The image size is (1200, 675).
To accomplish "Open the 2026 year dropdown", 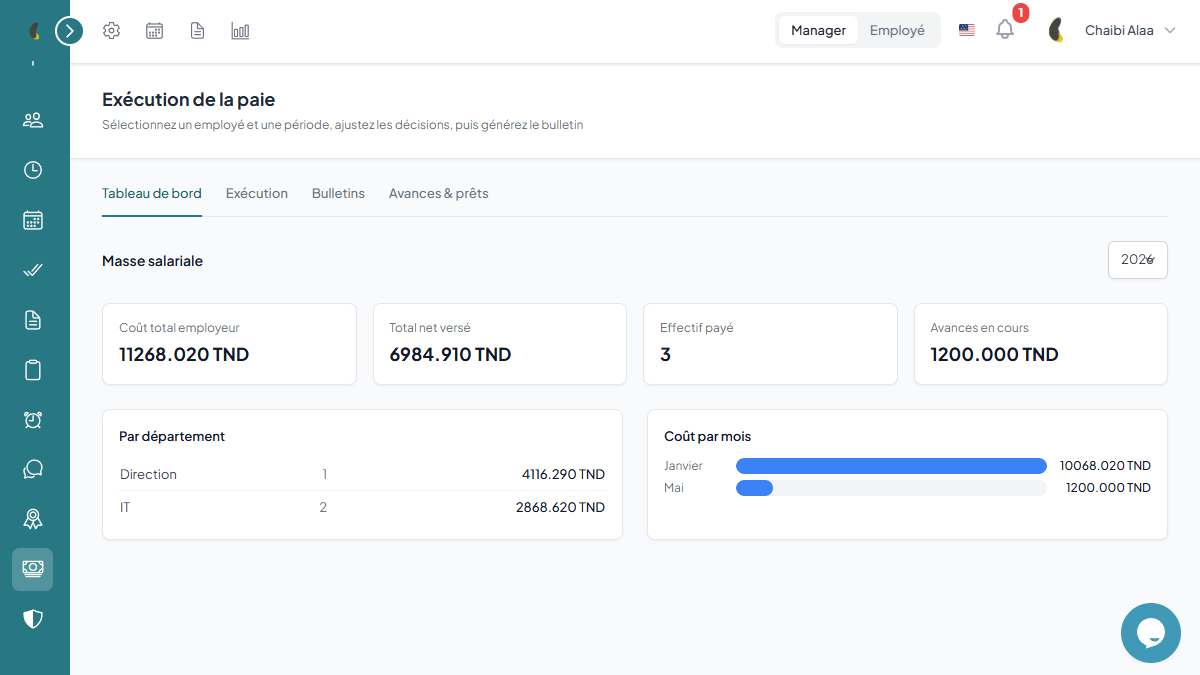I will 1138,260.
